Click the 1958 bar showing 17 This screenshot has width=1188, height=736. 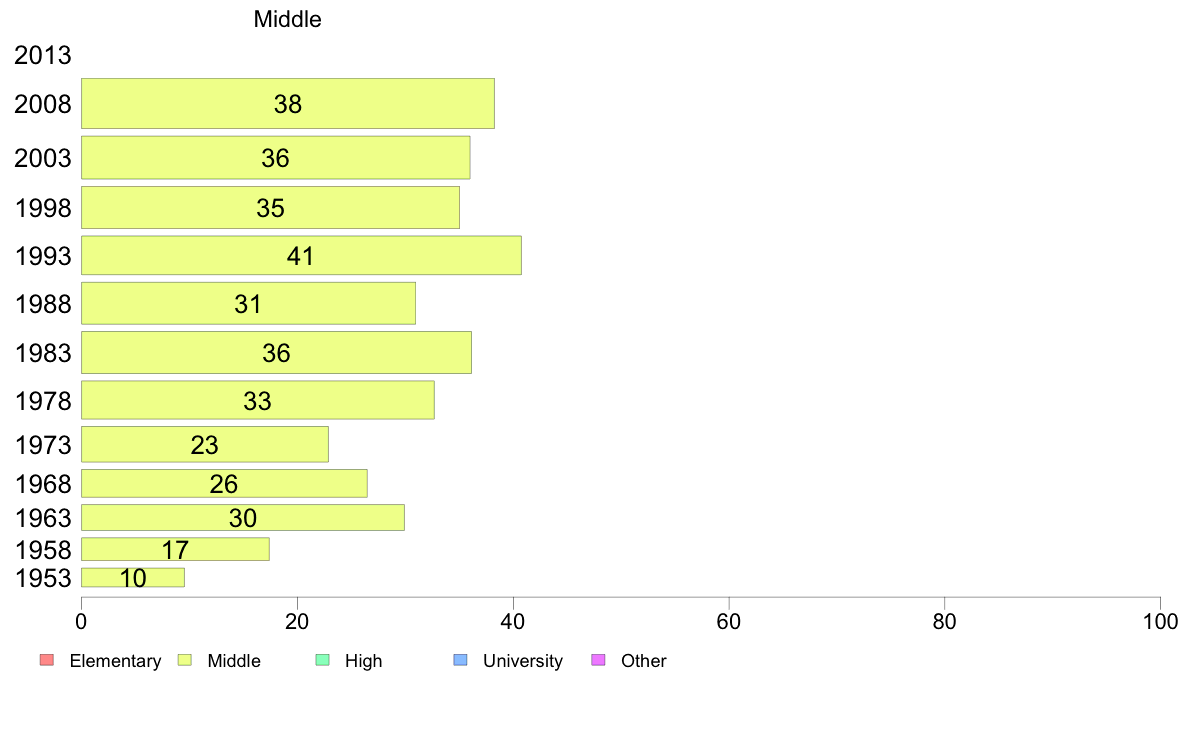pyautogui.click(x=176, y=550)
